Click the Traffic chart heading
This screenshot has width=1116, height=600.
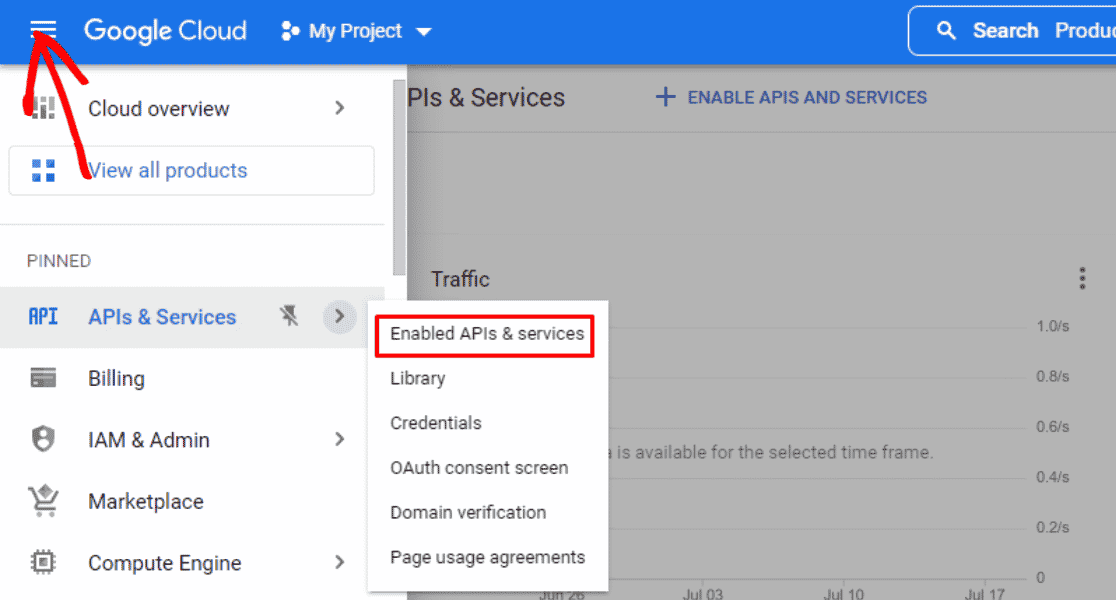pos(460,279)
